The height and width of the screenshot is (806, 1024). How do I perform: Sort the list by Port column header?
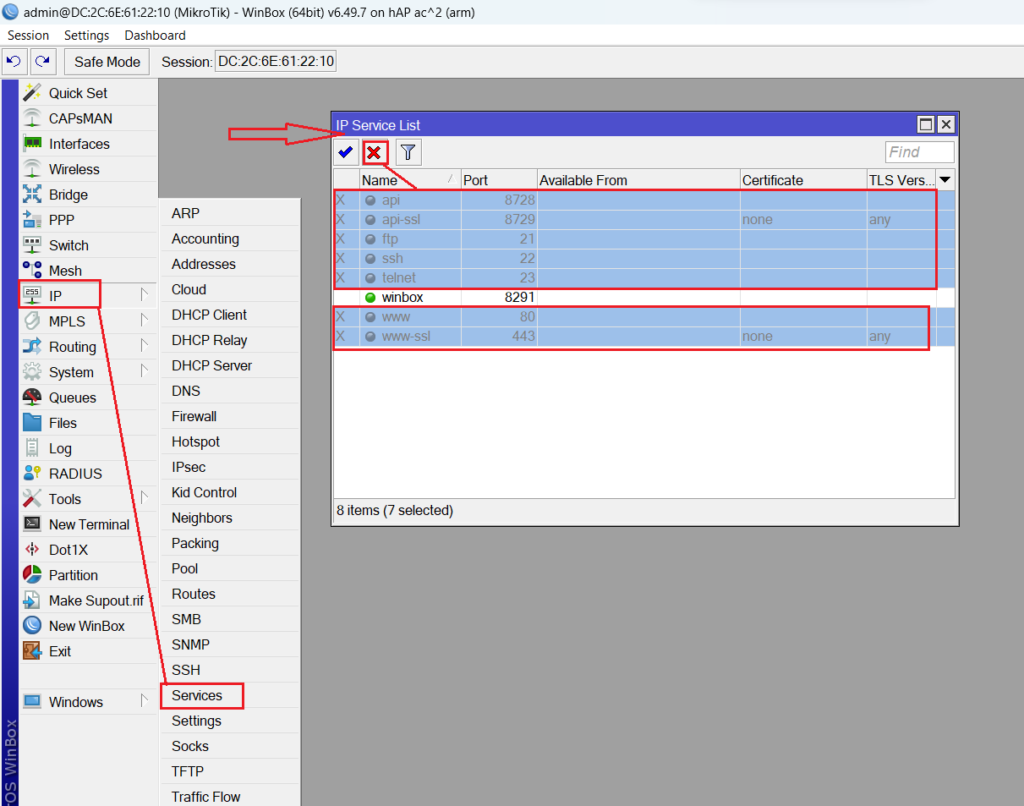[497, 180]
